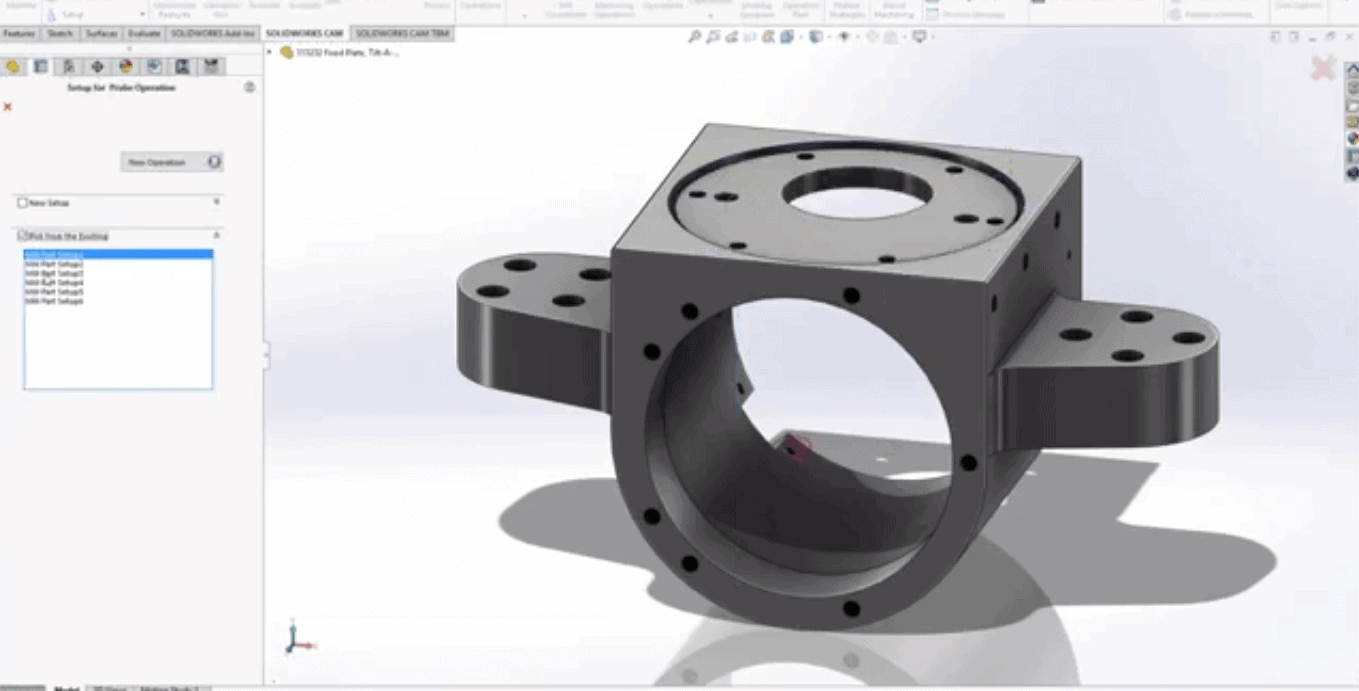Click the Fixed Plate part name in flyout tree
The height and width of the screenshot is (691, 1359).
[x=347, y=52]
